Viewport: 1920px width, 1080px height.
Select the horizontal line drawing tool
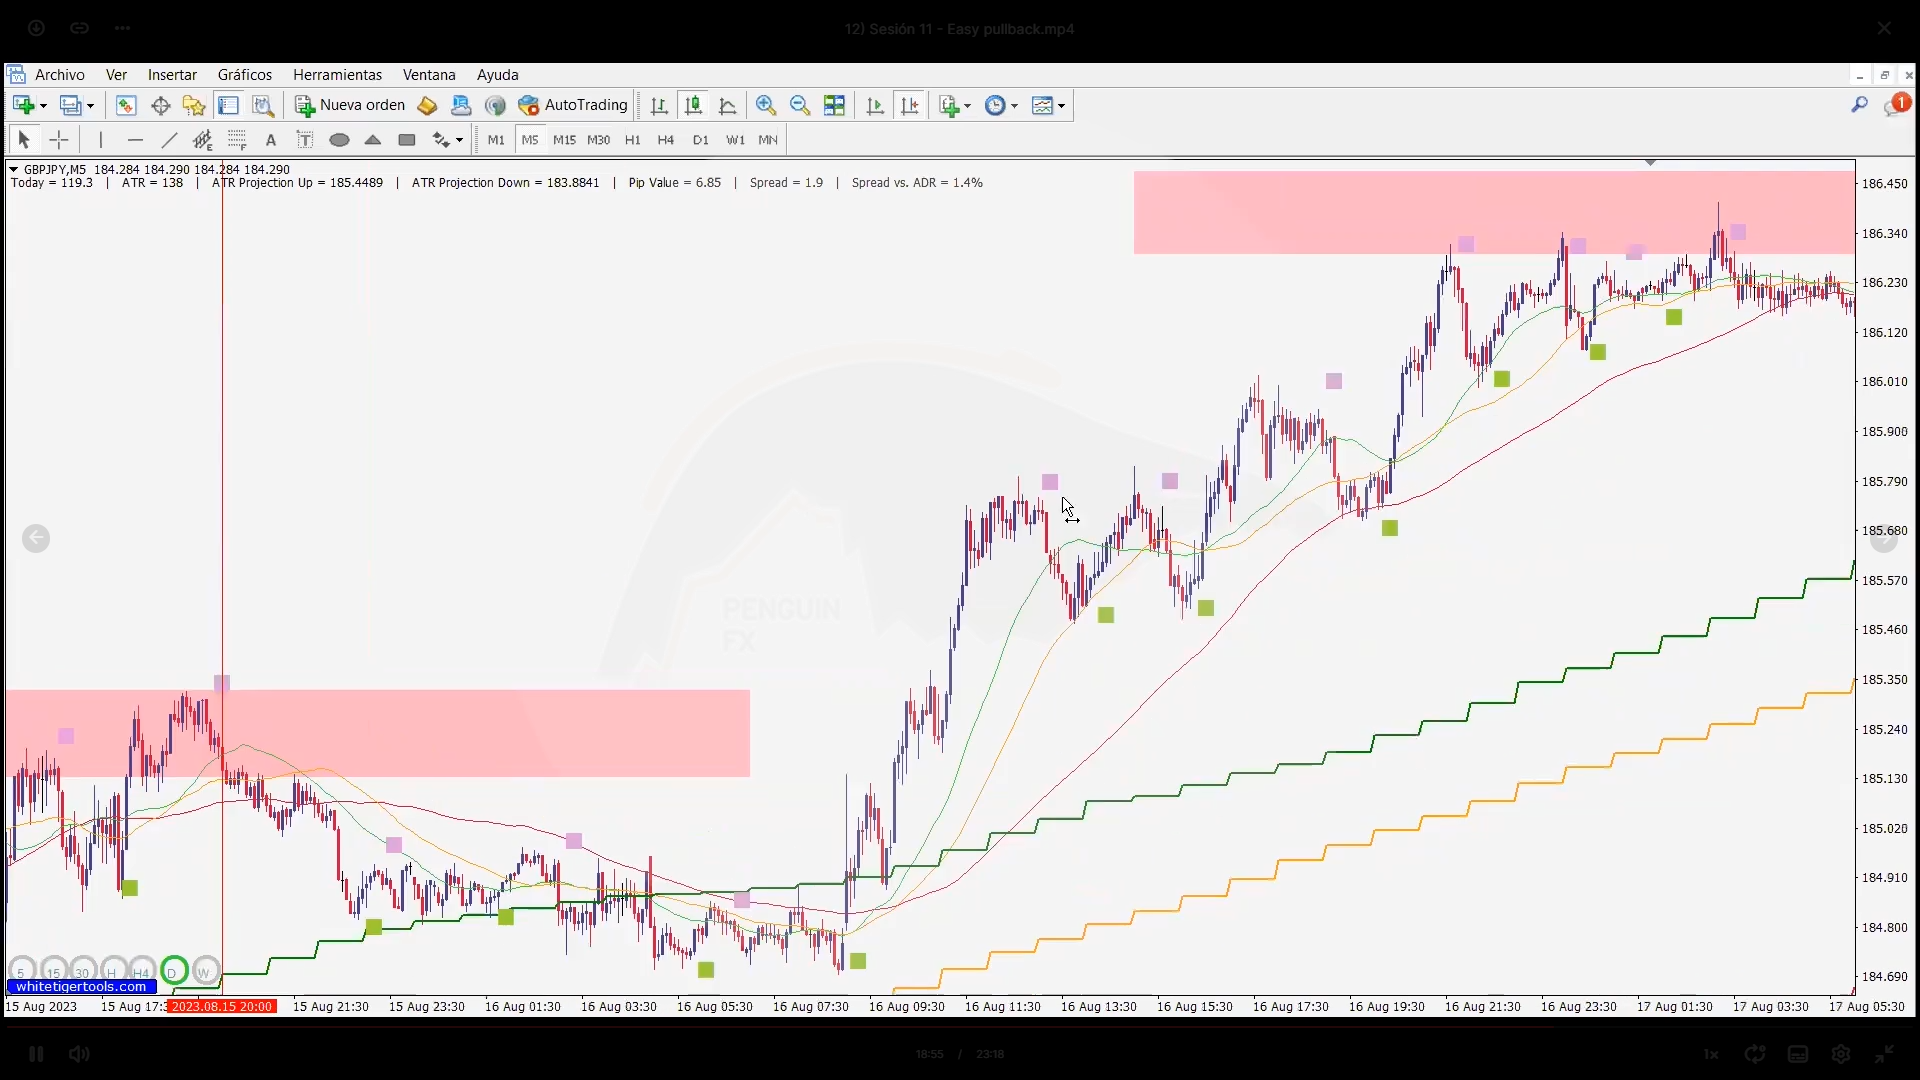click(x=135, y=140)
